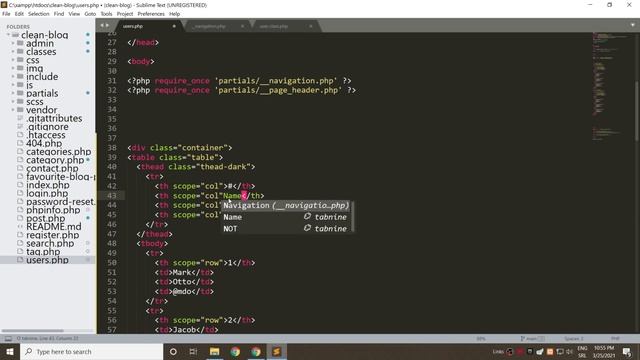Open .gitignore from the sidebar
640x360 pixels.
coord(47,127)
